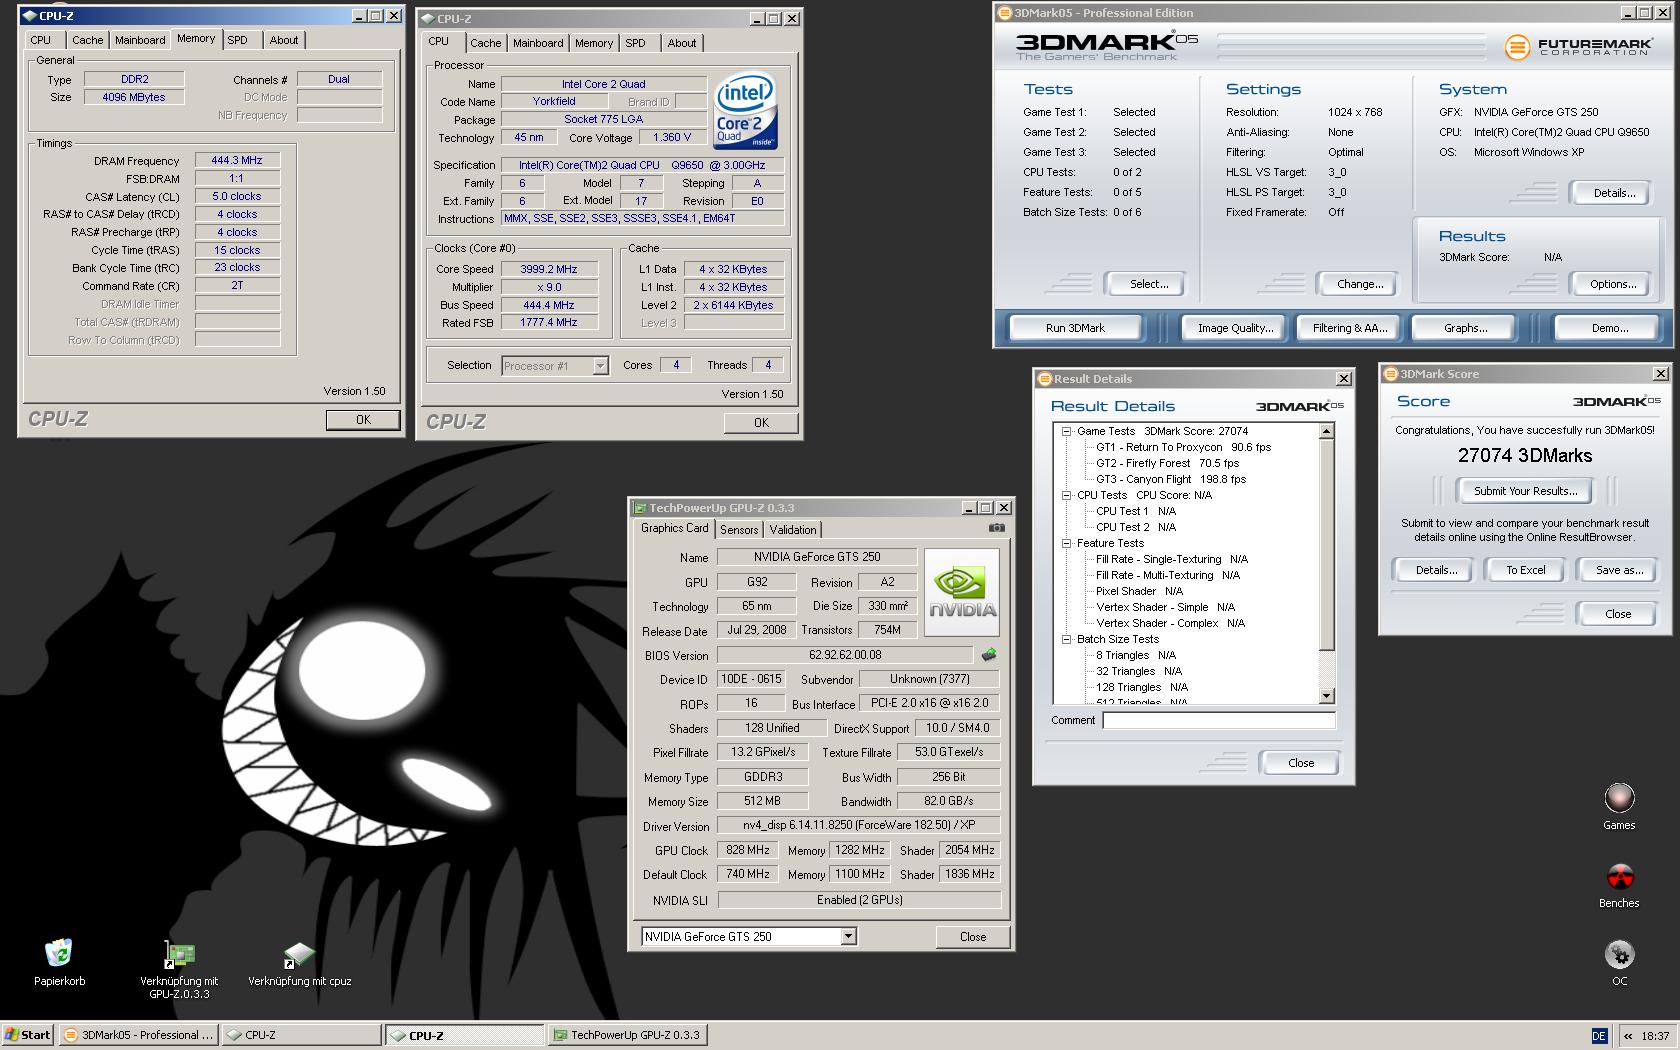Click the BIOS save chip icon in GPU-Z
1680x1050 pixels.
coord(988,655)
